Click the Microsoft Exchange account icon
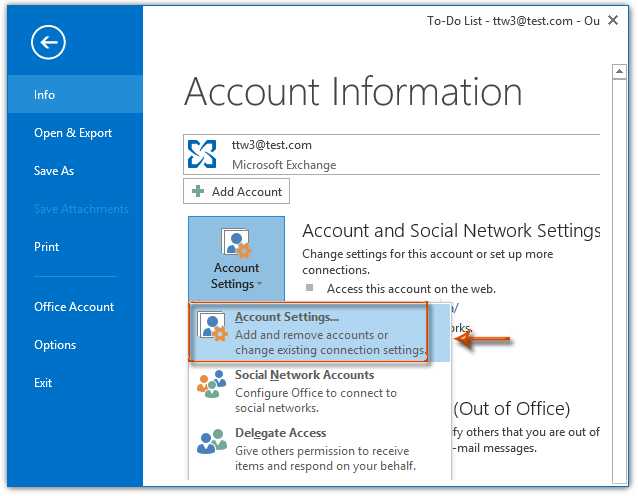The image size is (638, 496). (204, 154)
